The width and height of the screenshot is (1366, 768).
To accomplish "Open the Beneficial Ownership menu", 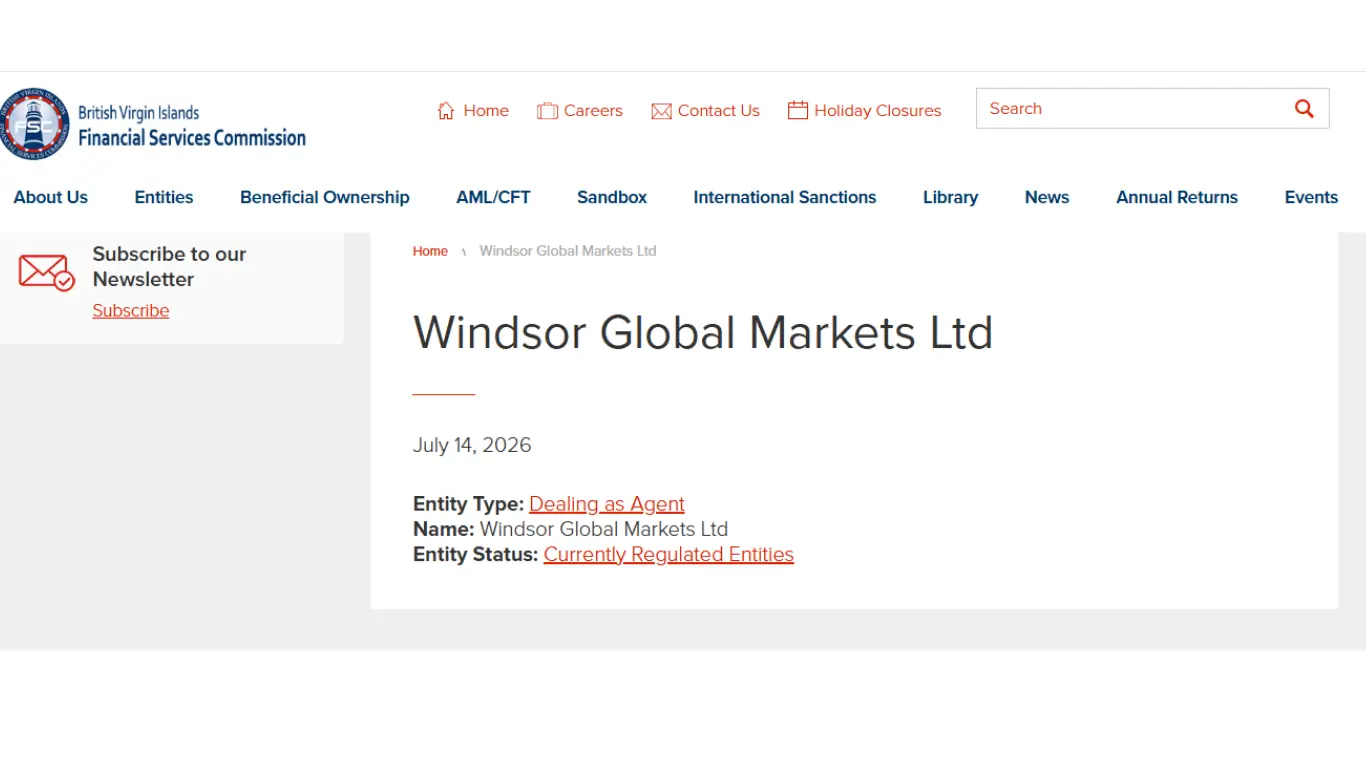I will pyautogui.click(x=325, y=197).
